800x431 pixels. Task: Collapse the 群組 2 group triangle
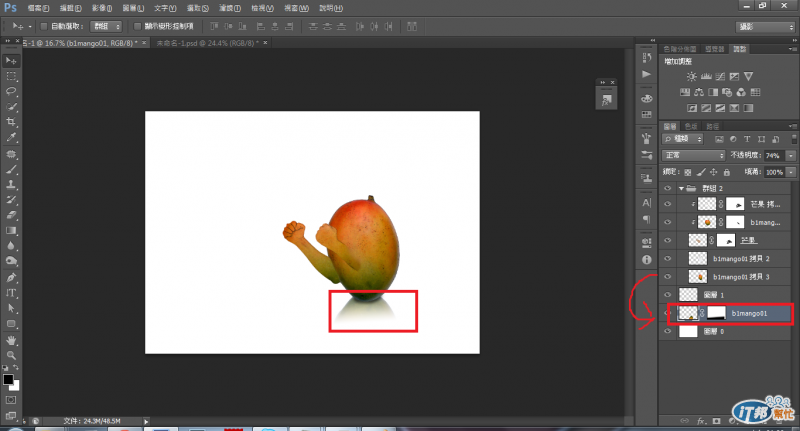(x=681, y=188)
